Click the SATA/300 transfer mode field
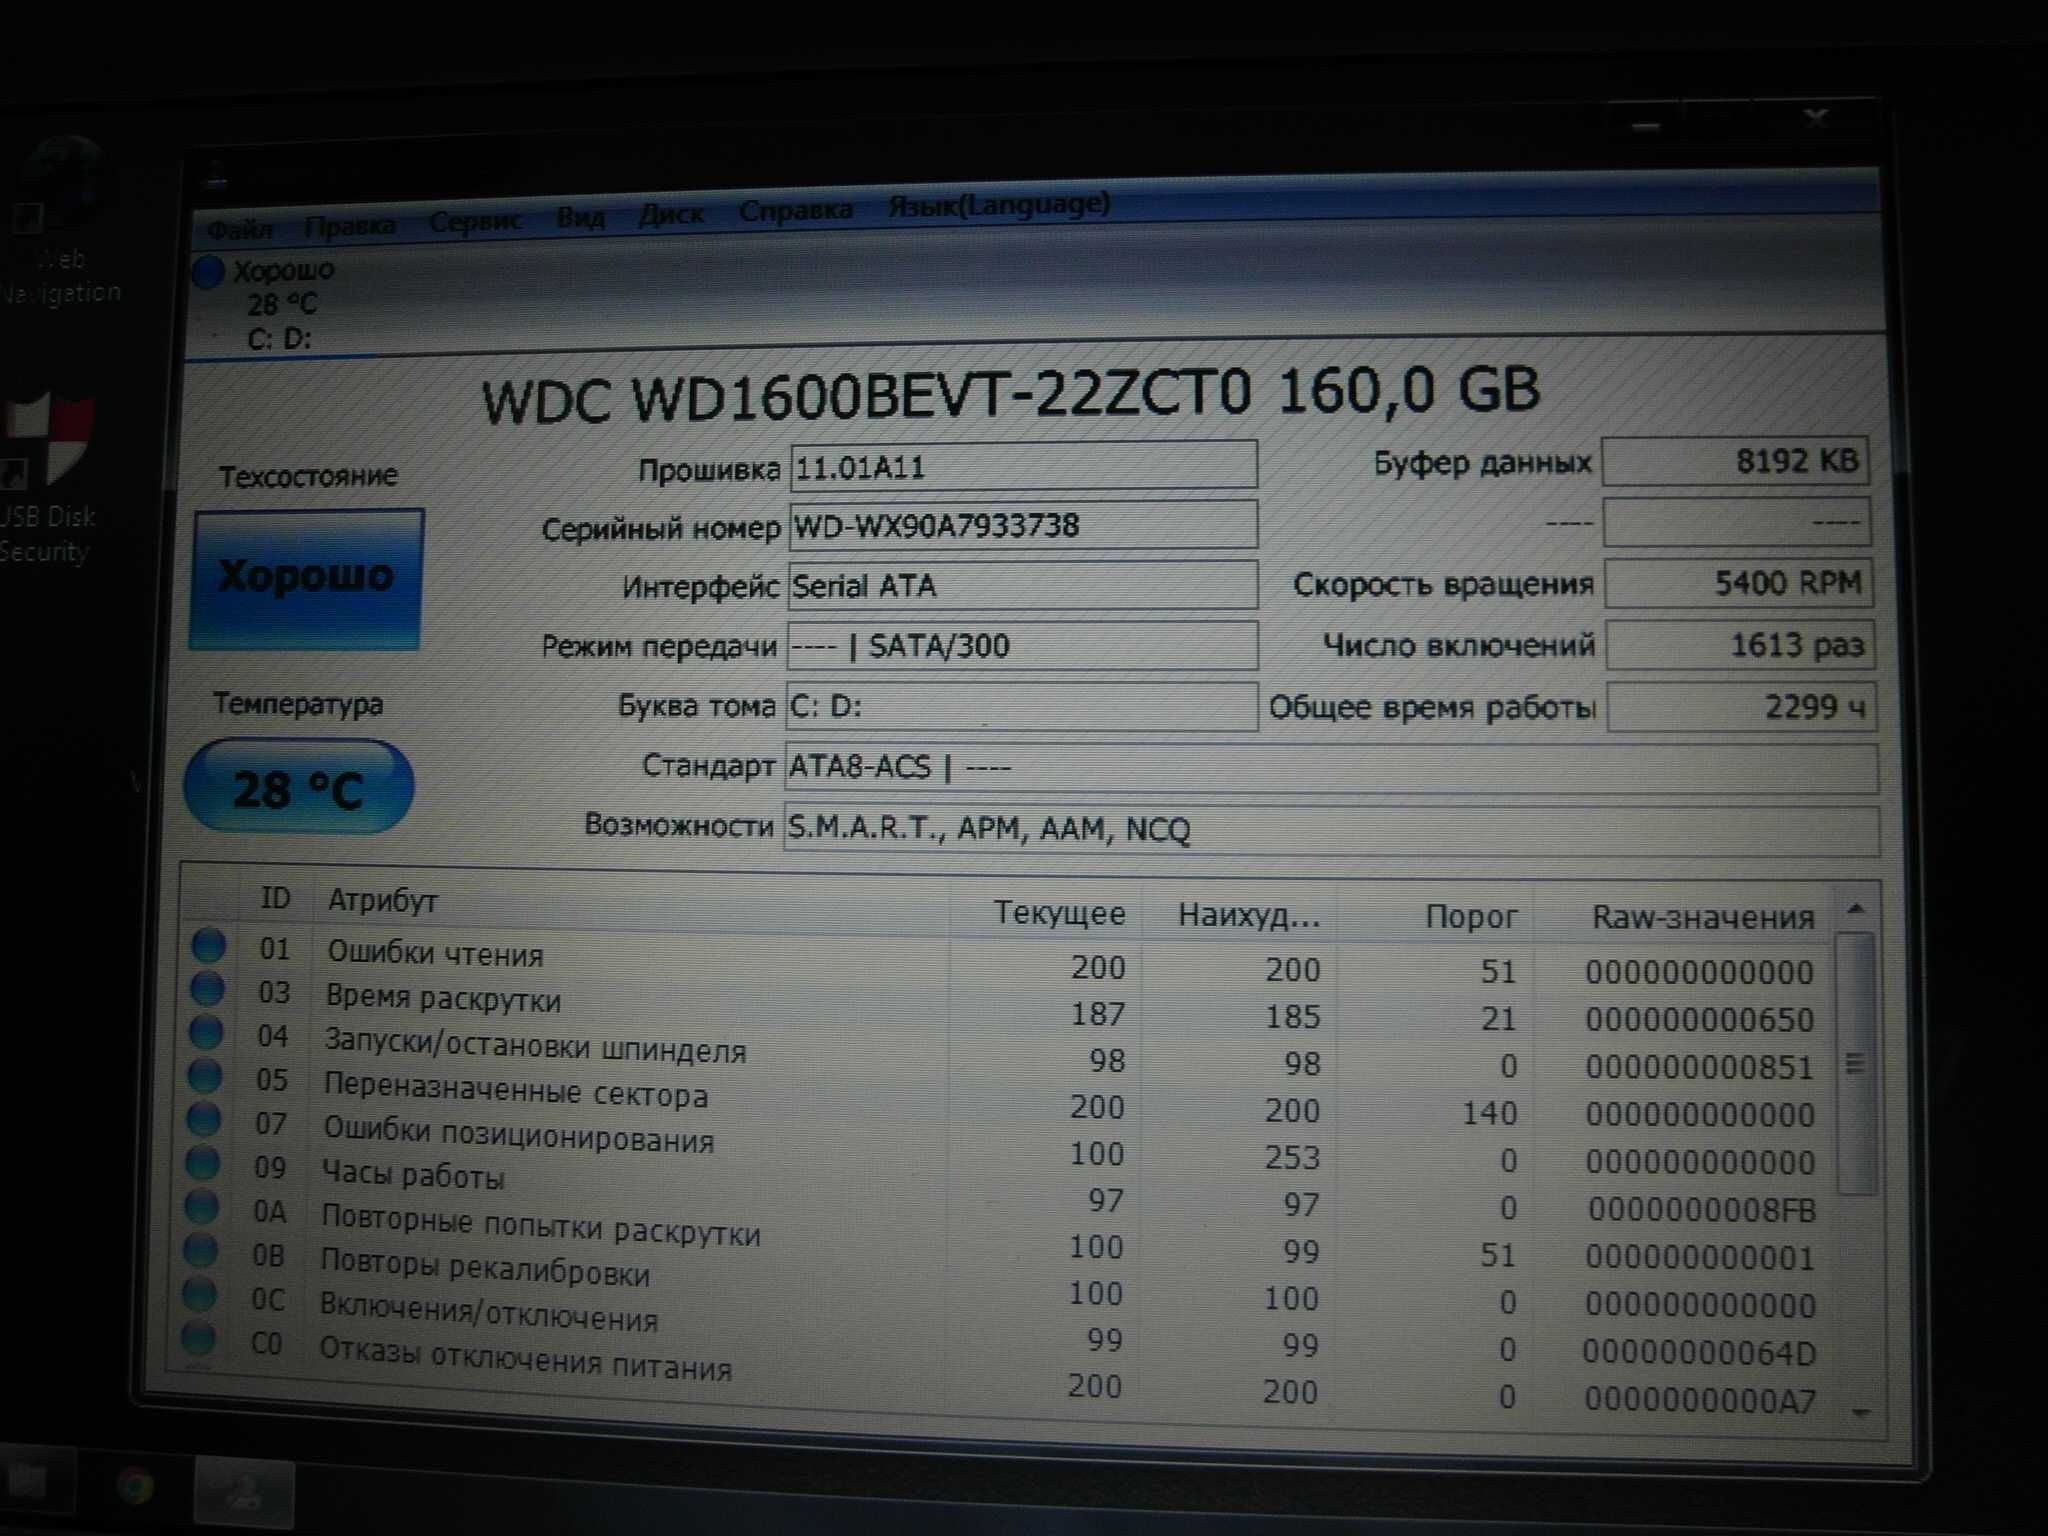The height and width of the screenshot is (1536, 2048). tap(1022, 645)
